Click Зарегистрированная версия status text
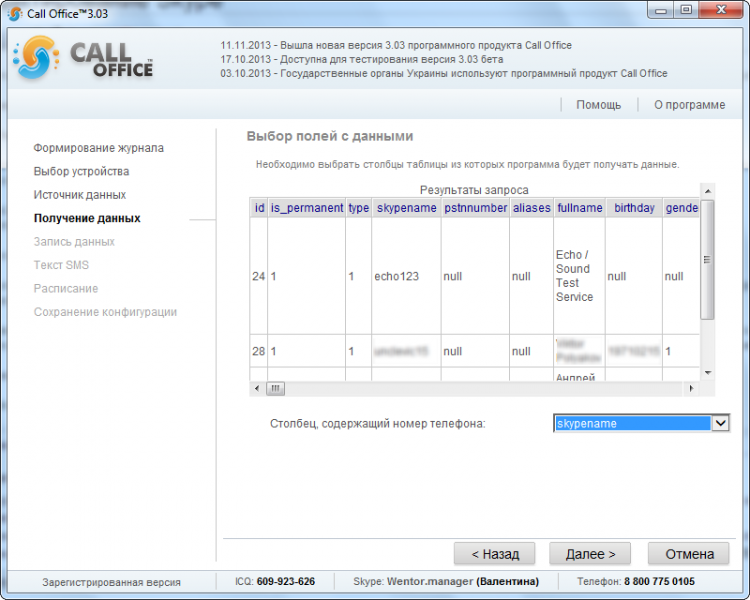Screen dimensions: 750x600 tap(111, 582)
